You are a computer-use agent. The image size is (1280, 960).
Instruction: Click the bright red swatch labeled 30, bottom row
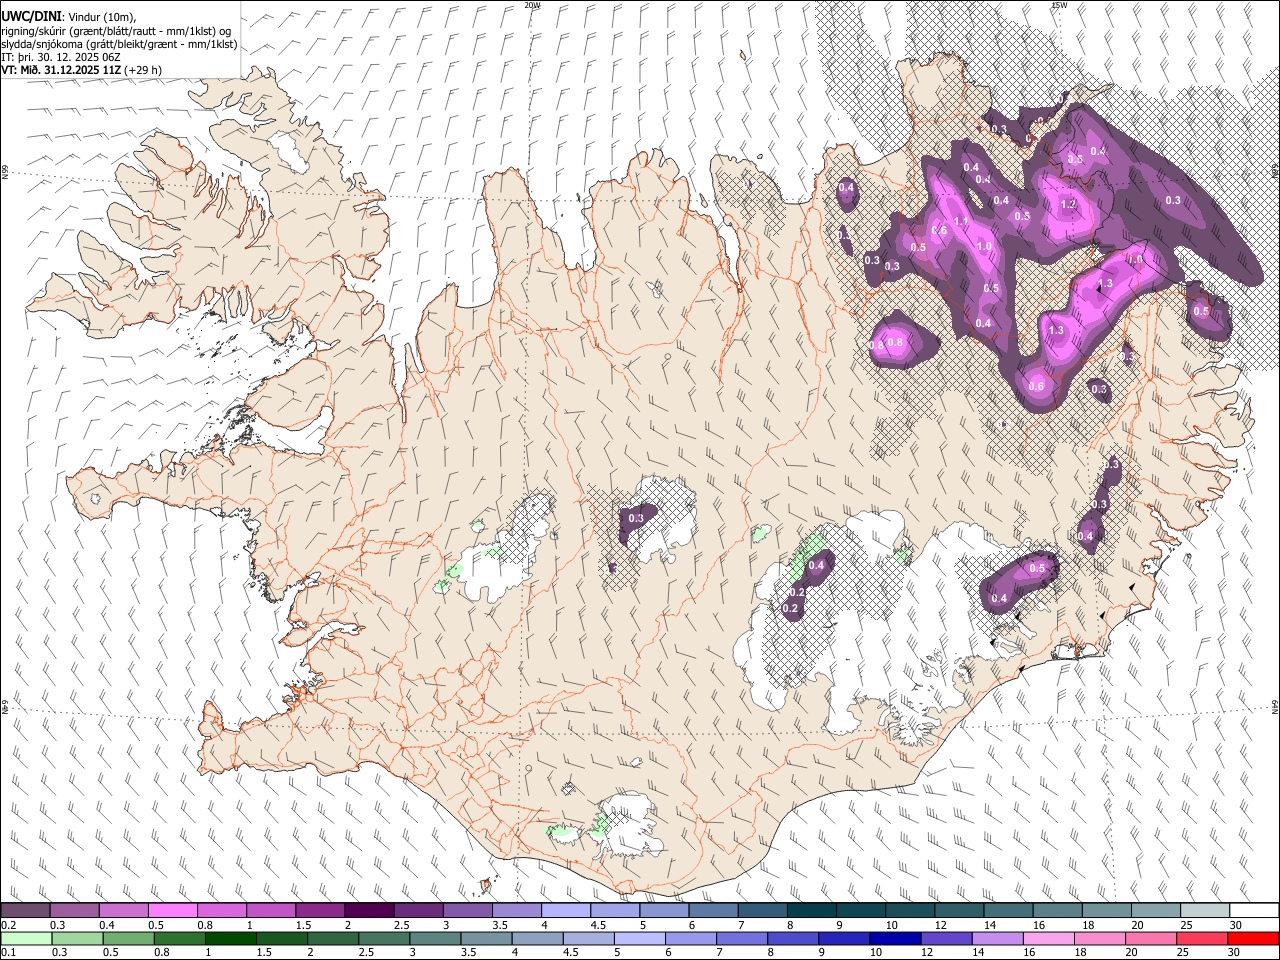(1254, 938)
